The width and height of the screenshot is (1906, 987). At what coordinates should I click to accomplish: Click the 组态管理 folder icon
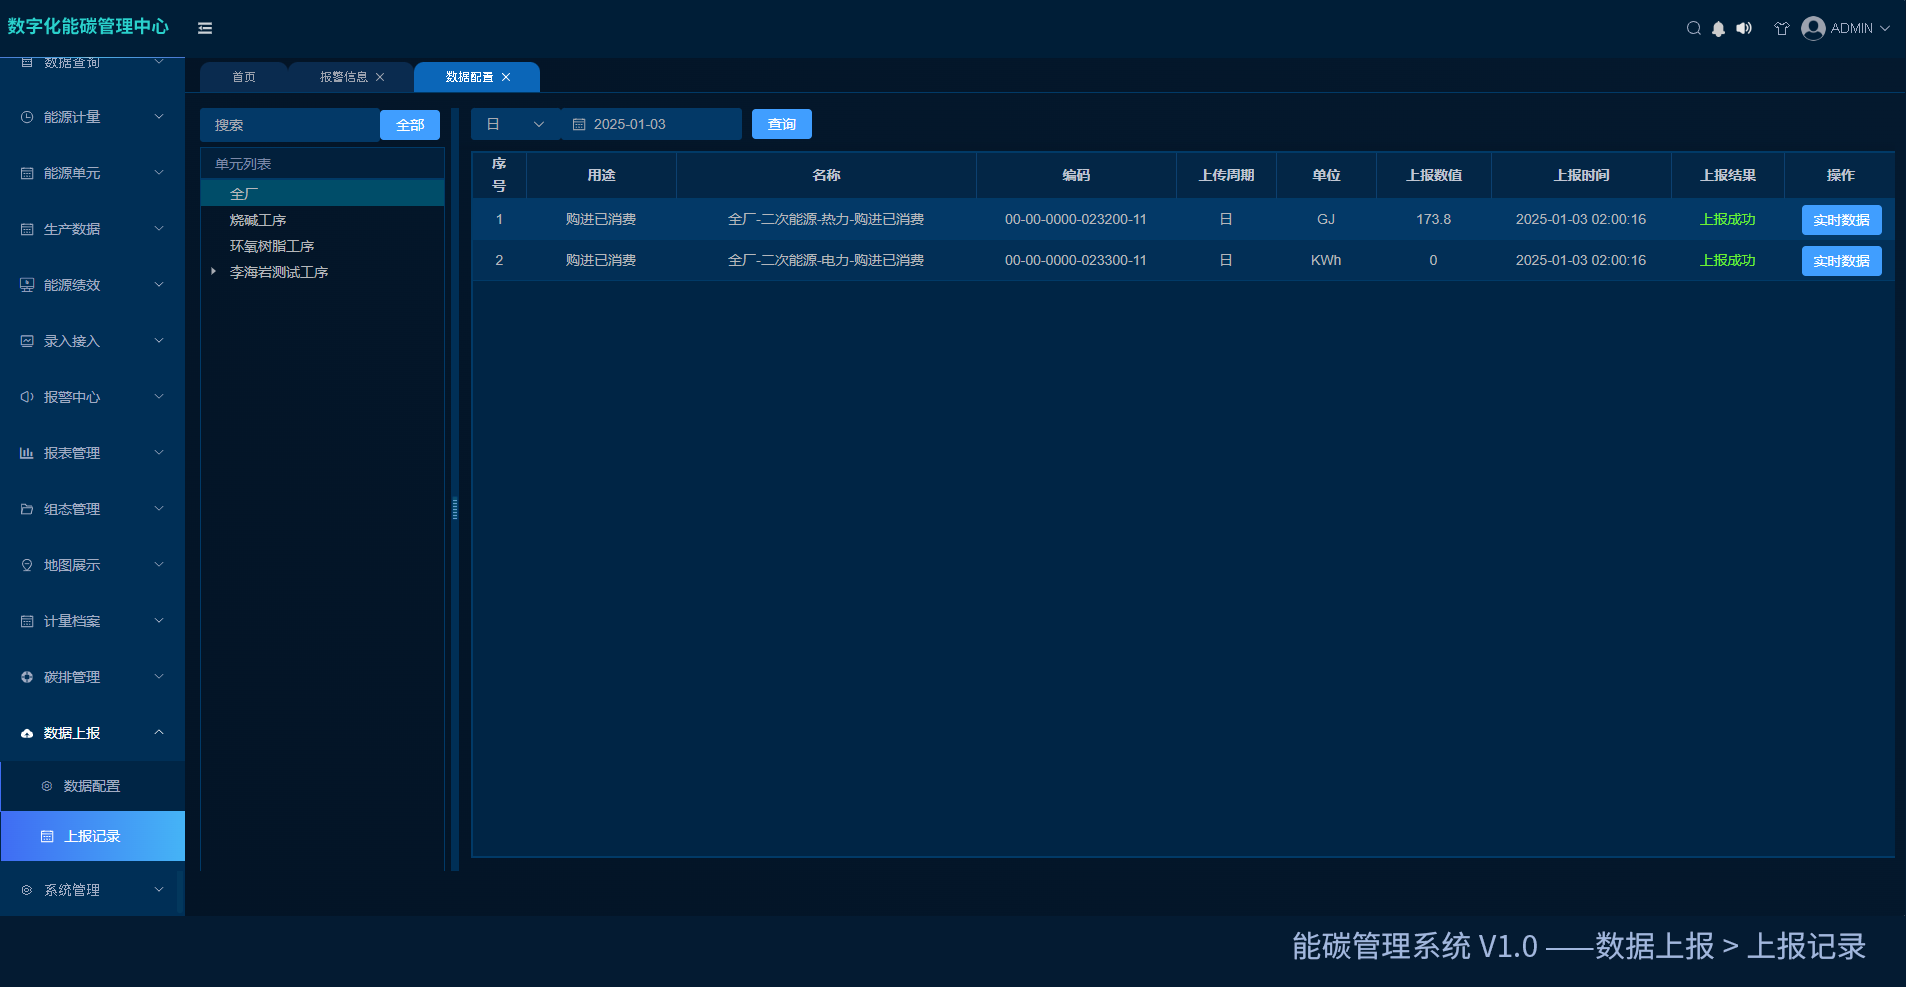(x=27, y=509)
